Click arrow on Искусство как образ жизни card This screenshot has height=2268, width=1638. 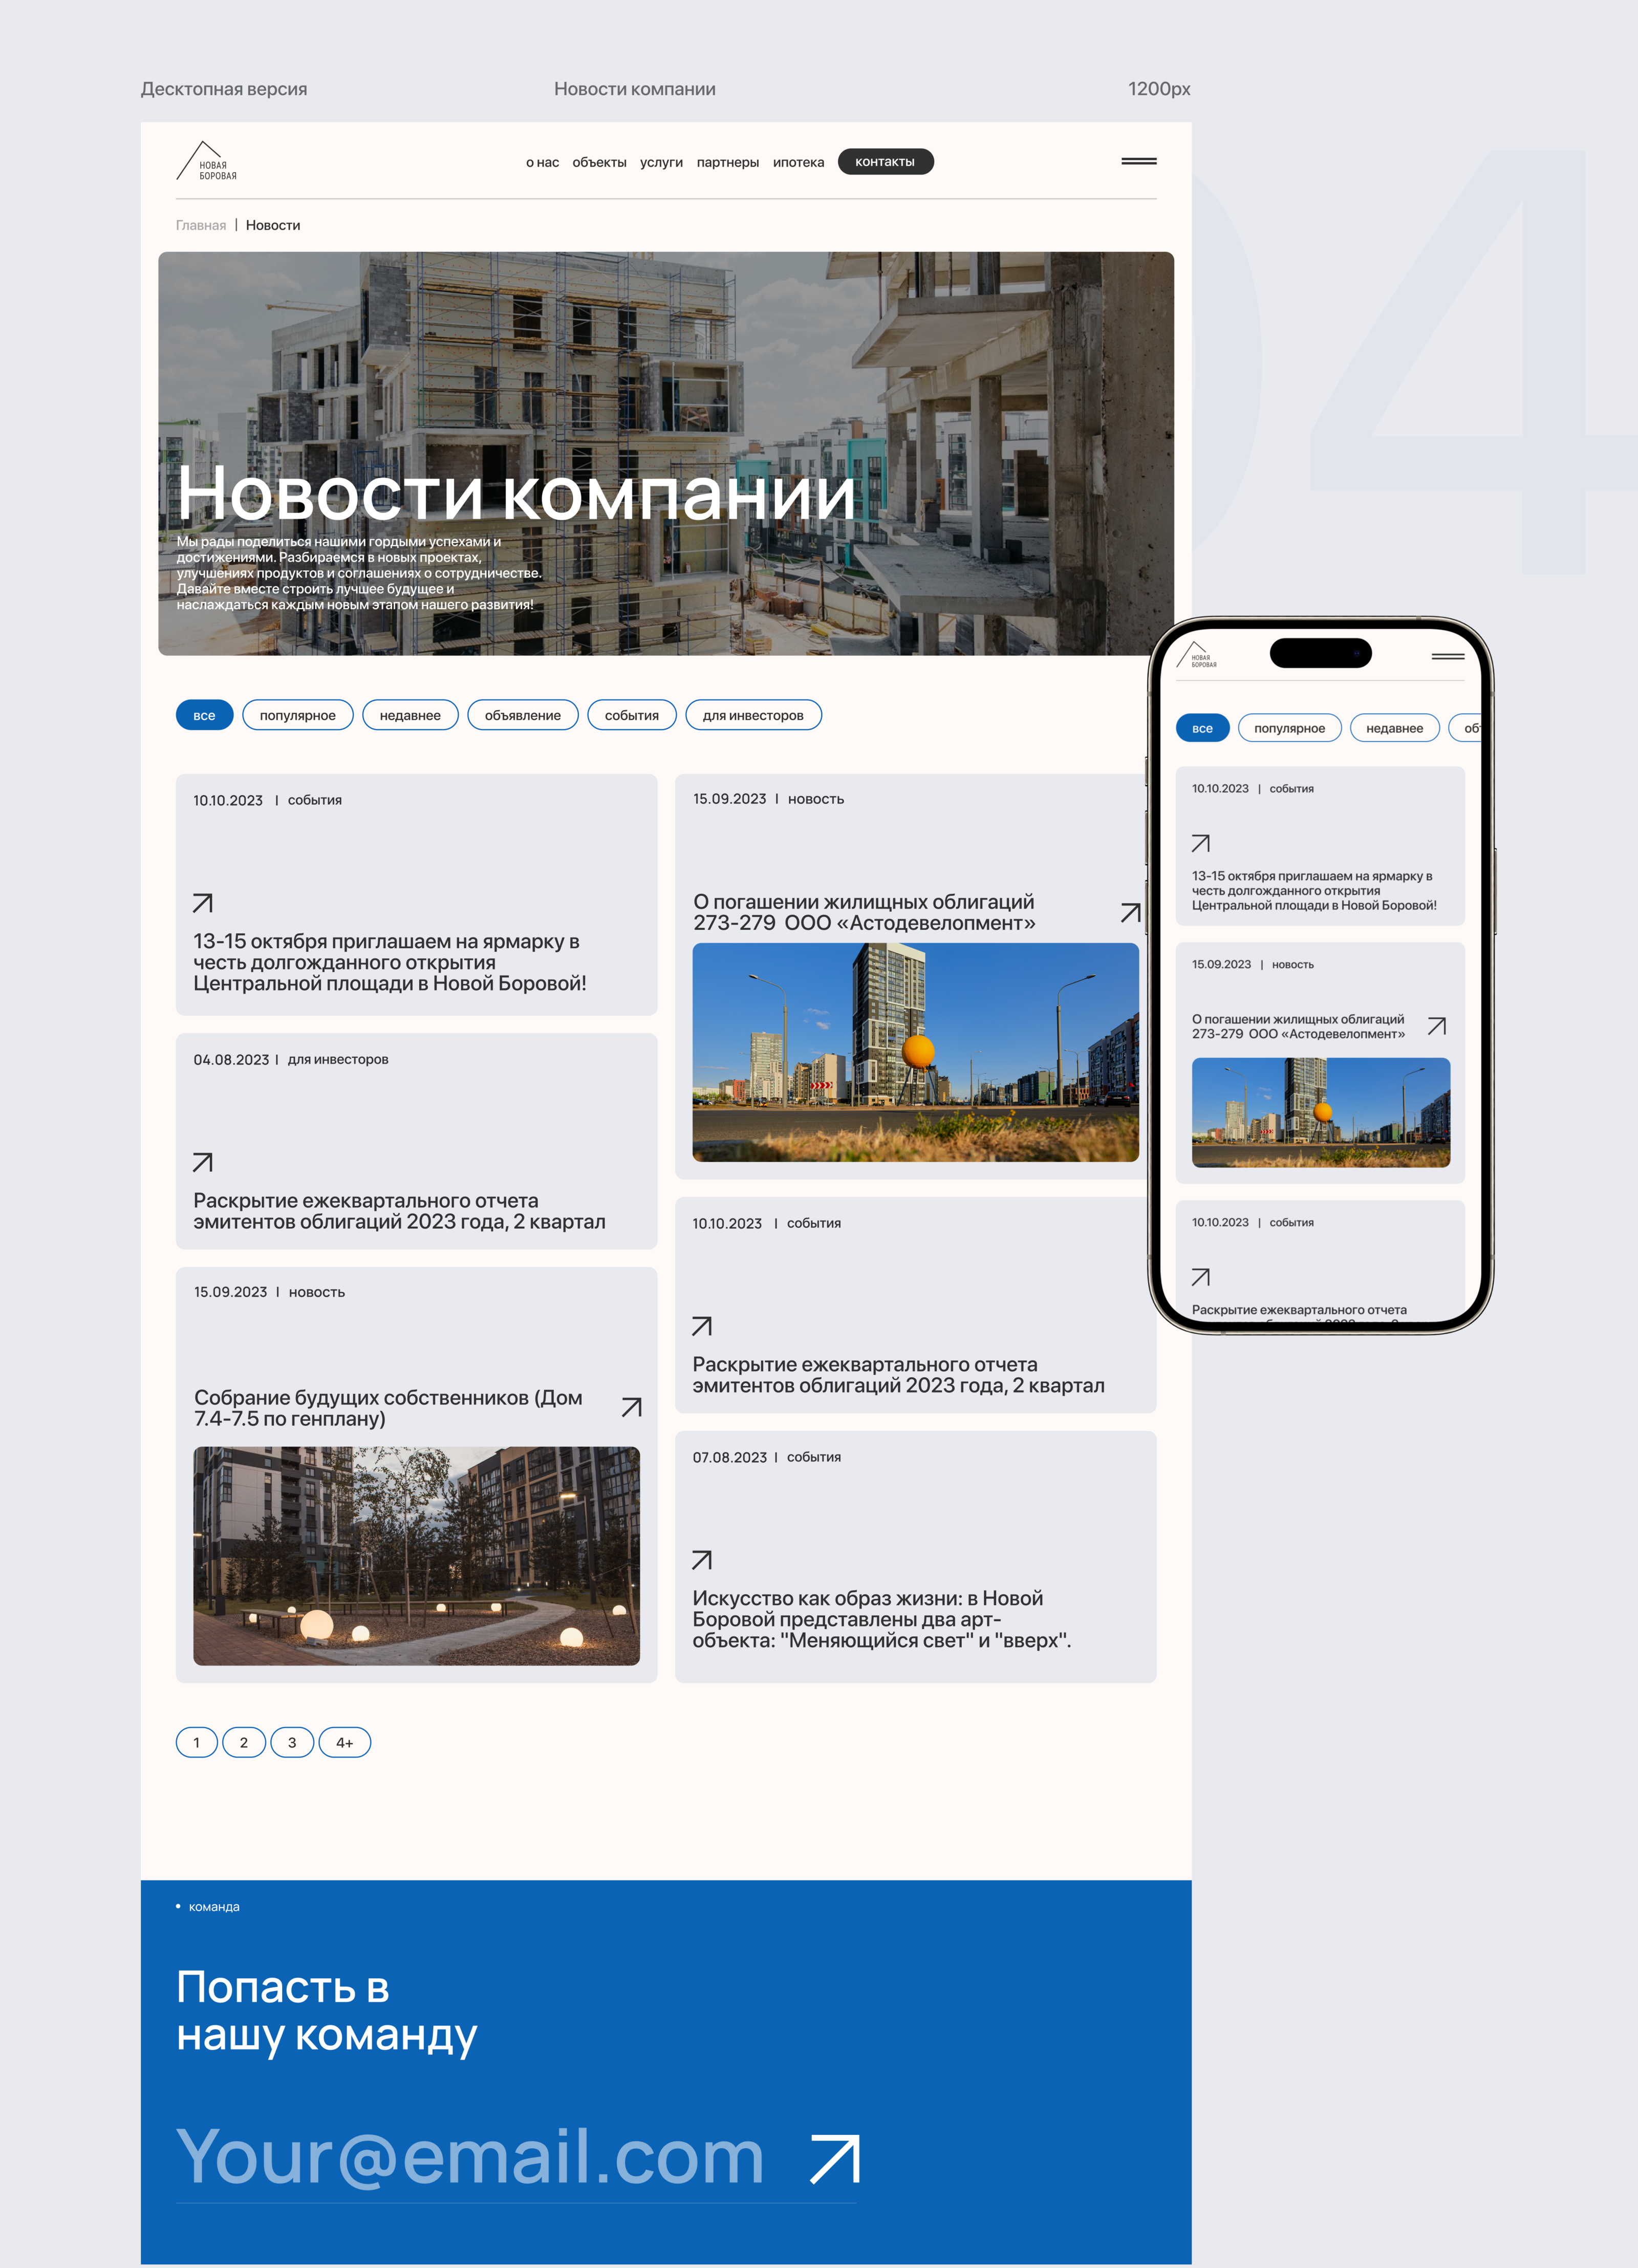[702, 1560]
